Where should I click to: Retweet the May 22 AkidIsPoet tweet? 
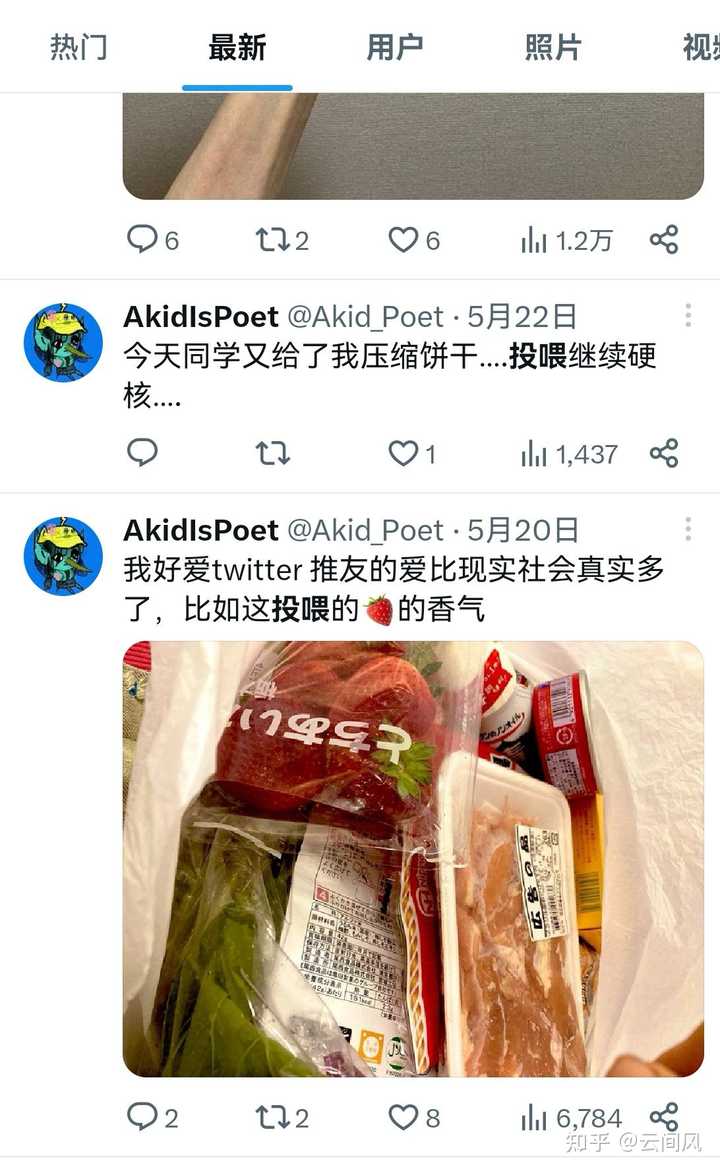[x=272, y=453]
